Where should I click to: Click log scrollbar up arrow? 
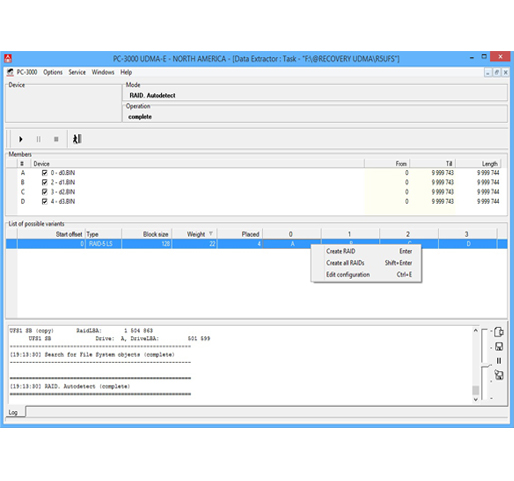point(475,331)
